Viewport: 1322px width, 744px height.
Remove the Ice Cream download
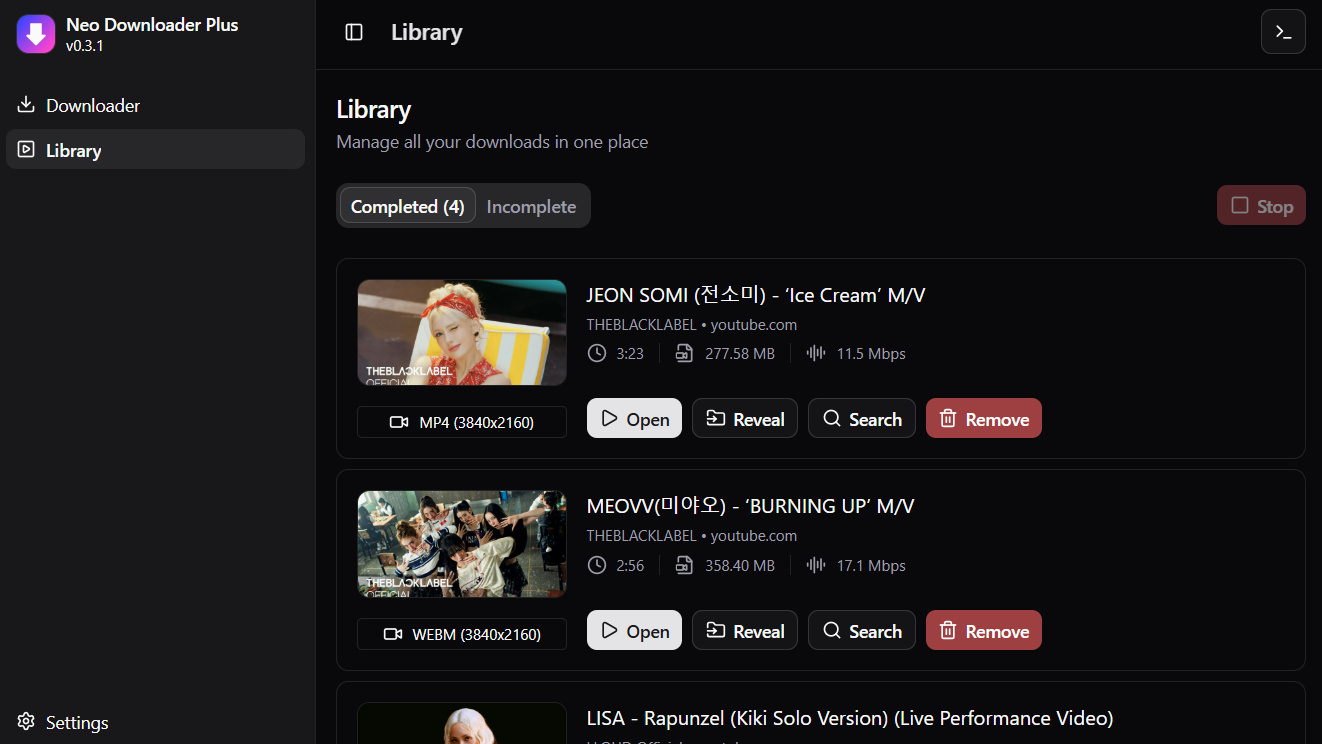tap(983, 419)
